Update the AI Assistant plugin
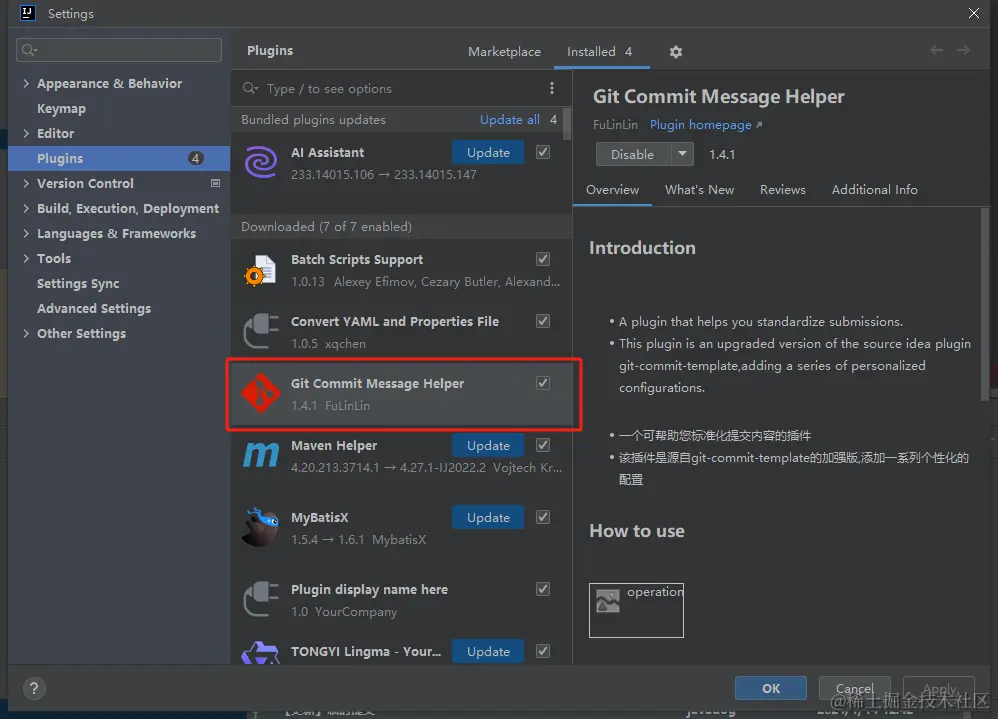 click(488, 152)
